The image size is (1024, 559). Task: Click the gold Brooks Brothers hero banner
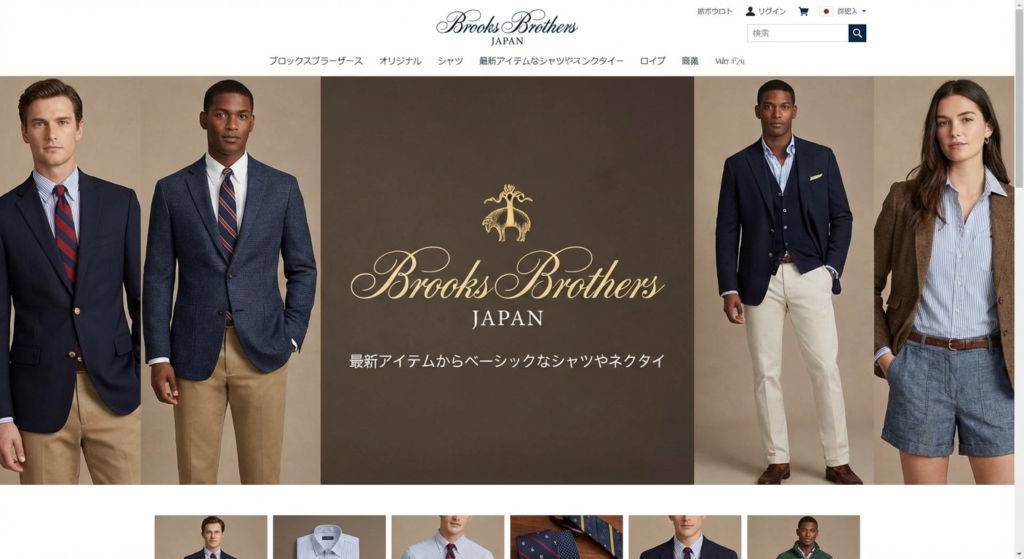click(x=507, y=281)
